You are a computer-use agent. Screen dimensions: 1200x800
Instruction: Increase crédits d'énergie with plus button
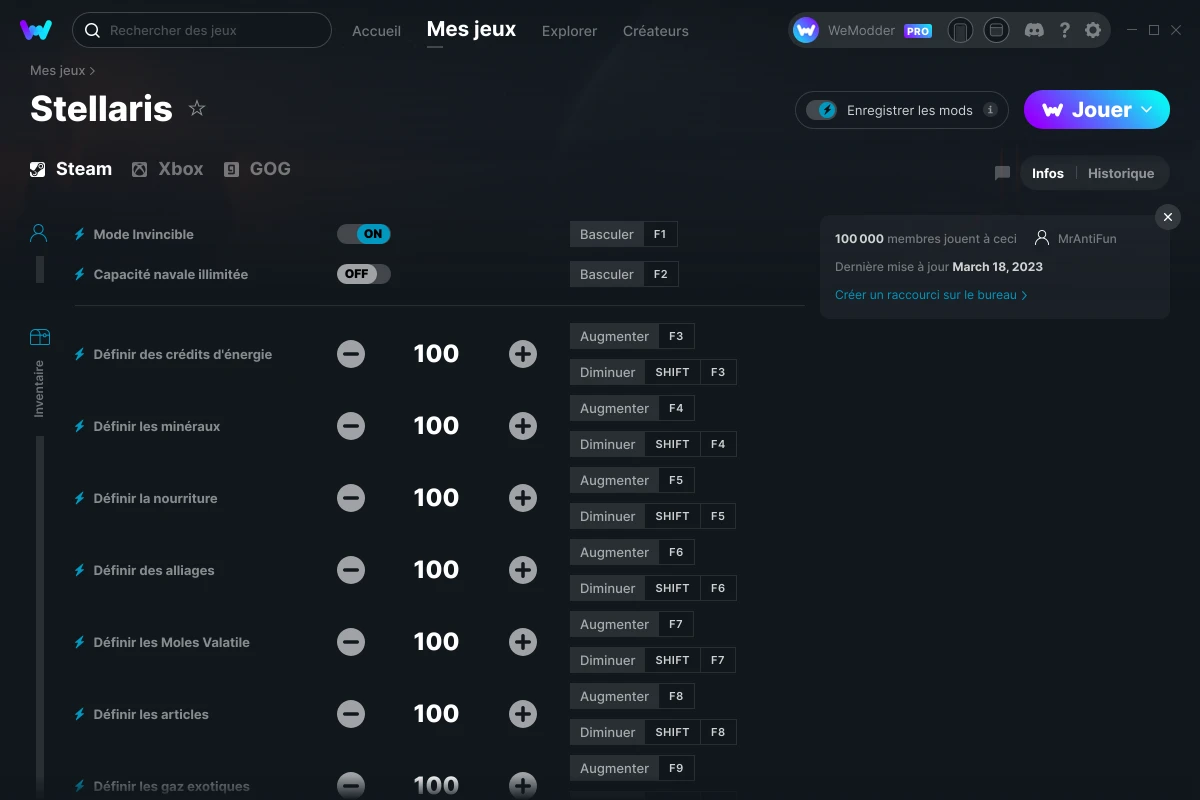pos(523,354)
